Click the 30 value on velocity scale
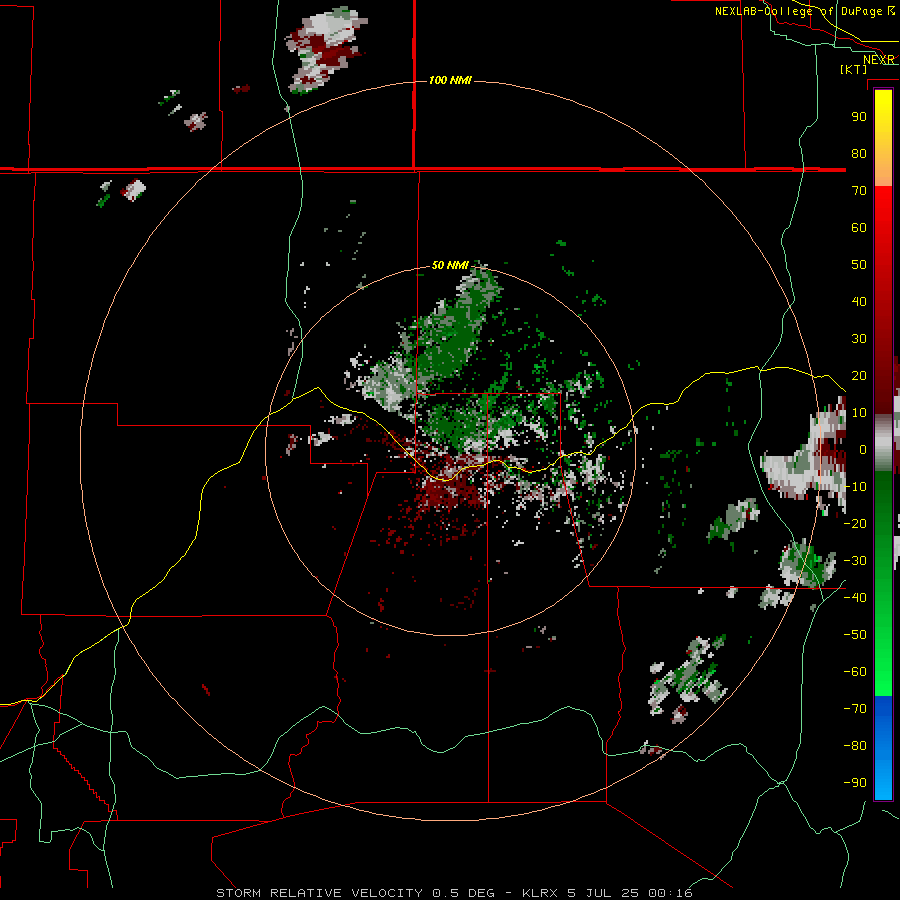Viewport: 900px width, 900px height. 859,339
